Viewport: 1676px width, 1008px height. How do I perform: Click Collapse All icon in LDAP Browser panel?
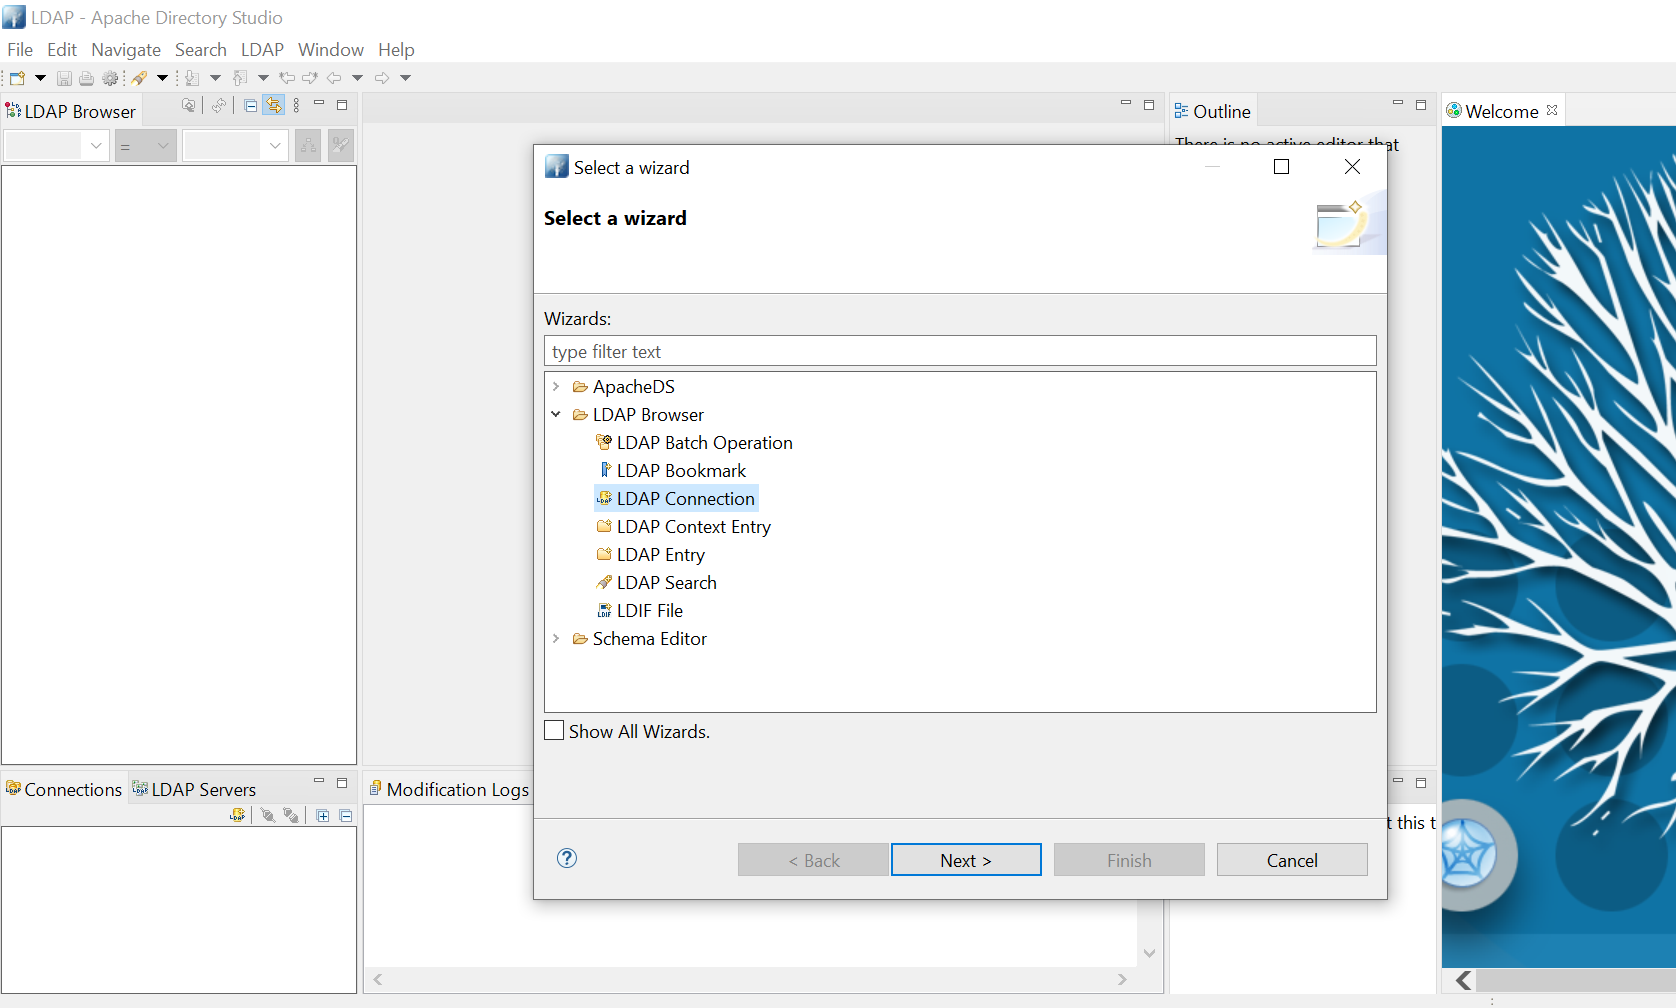point(251,106)
